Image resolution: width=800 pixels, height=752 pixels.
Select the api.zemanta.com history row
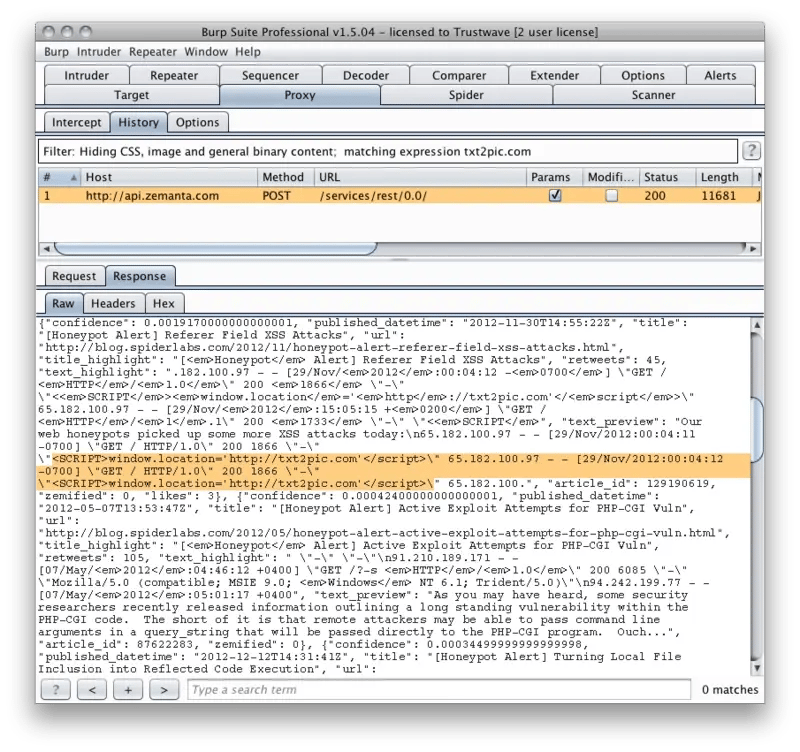pos(300,196)
